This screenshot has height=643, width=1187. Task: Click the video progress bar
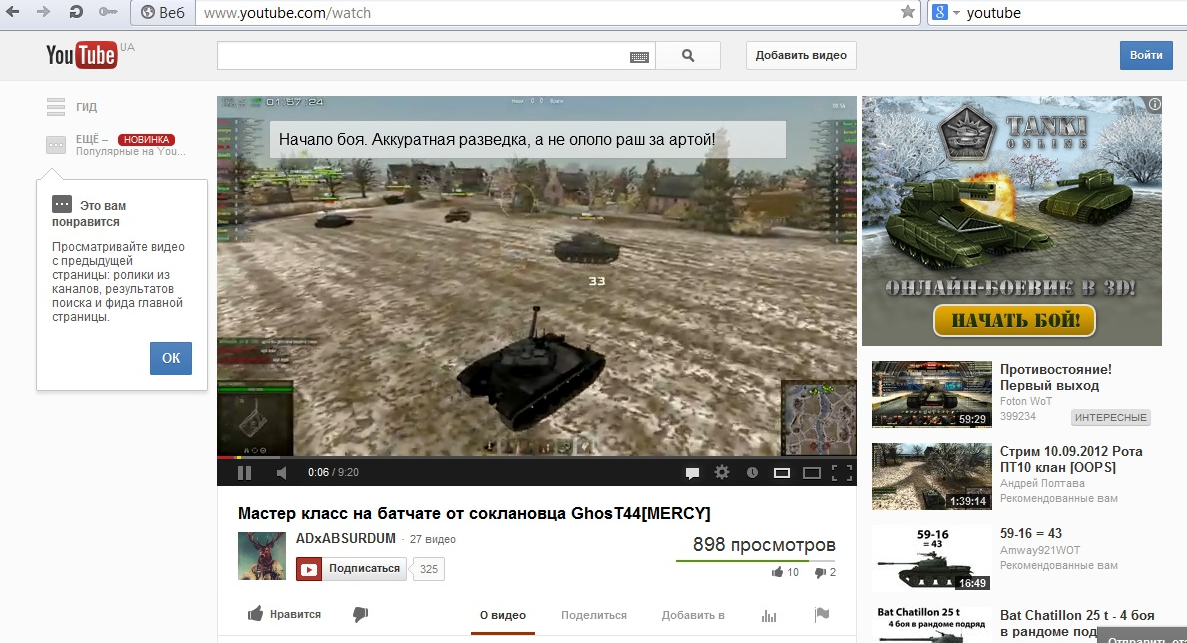[537, 457]
